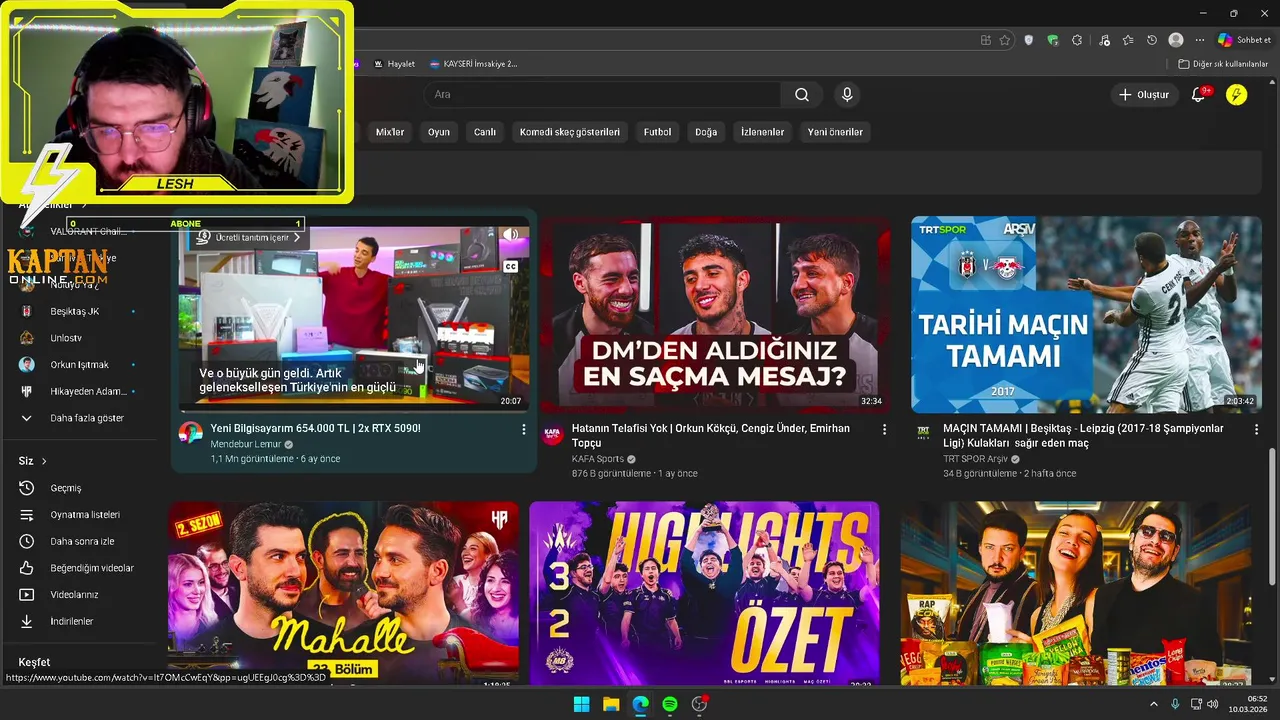Open Edge favorites list icon
This screenshot has height=720, width=1280.
coord(1128,40)
